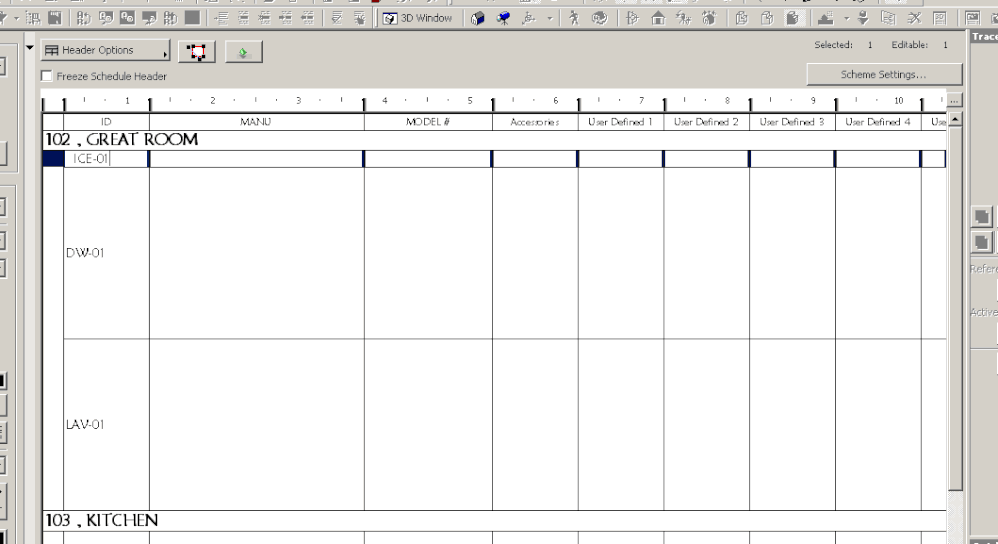The height and width of the screenshot is (544, 998).
Task: Select the LAV-01 row ID cell
Action: tap(106, 424)
